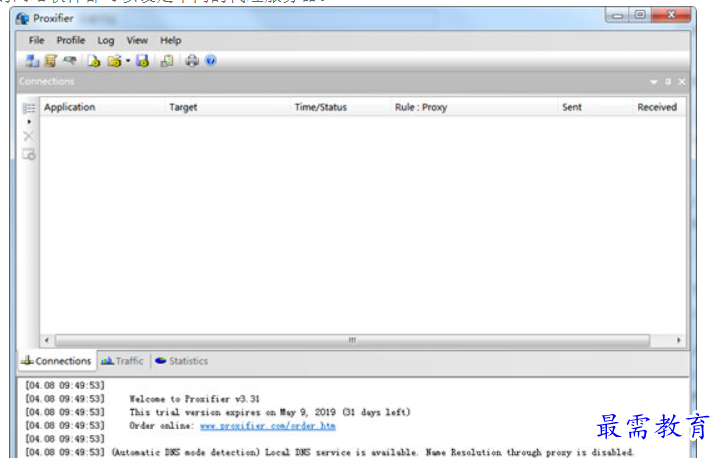Expand the Open Profile dropdown arrow
The height and width of the screenshot is (458, 718).
click(128, 60)
